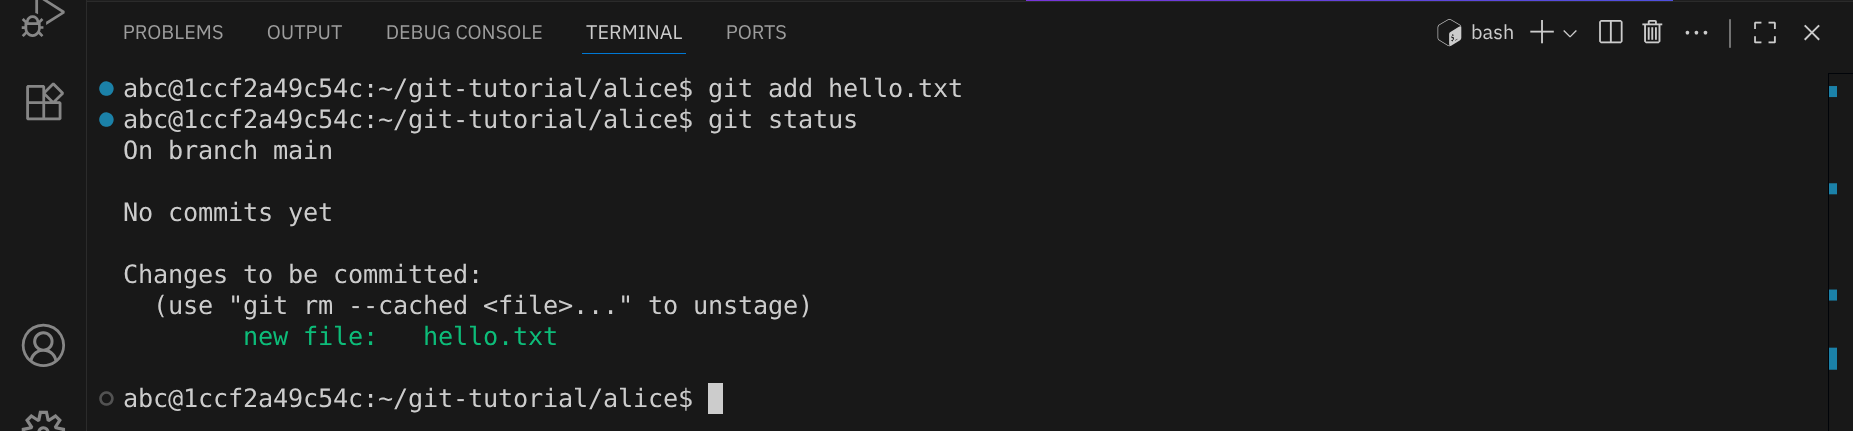Click the git add command decoration dot

(x=106, y=89)
